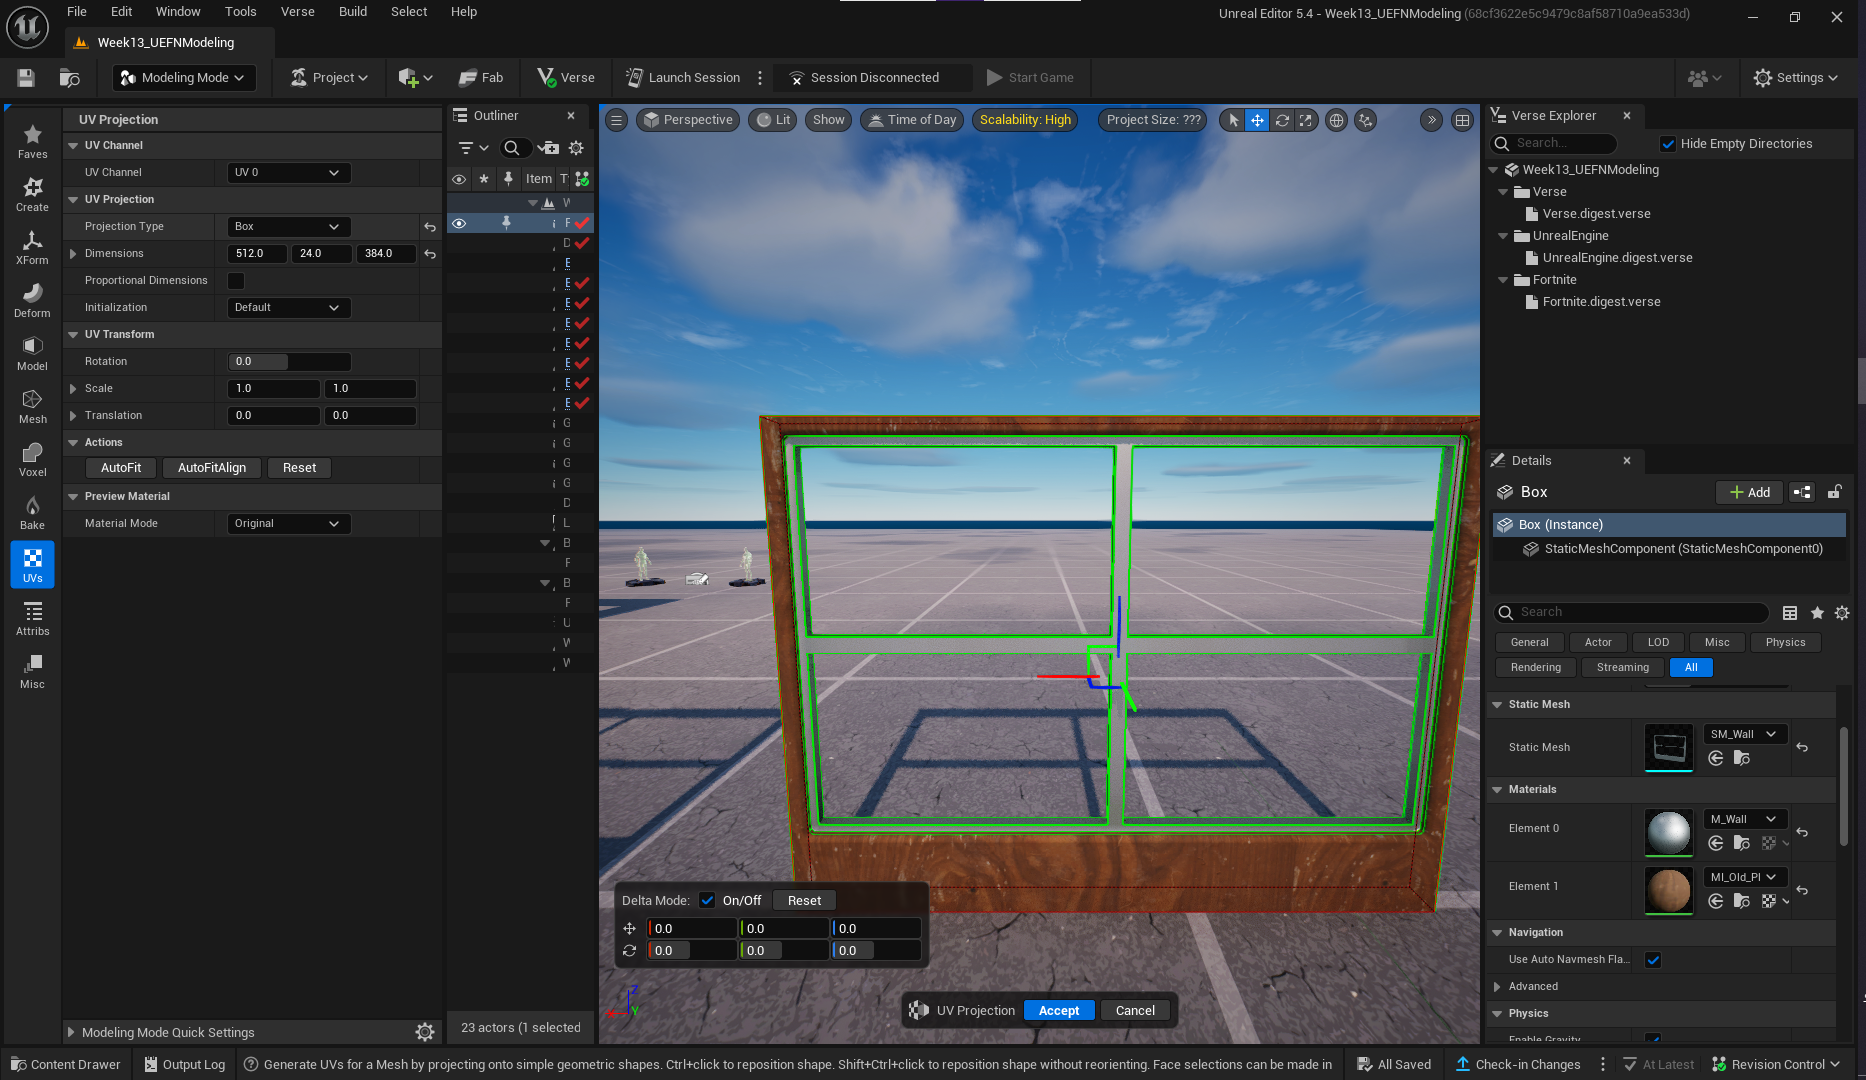The height and width of the screenshot is (1080, 1866).
Task: Activate the rotate gizmo tool
Action: tap(1282, 120)
